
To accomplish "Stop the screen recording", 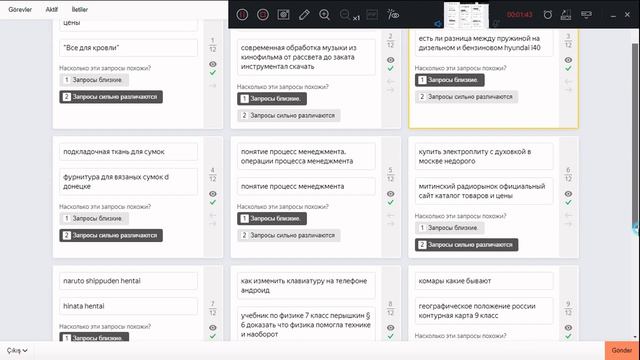I will [x=263, y=15].
